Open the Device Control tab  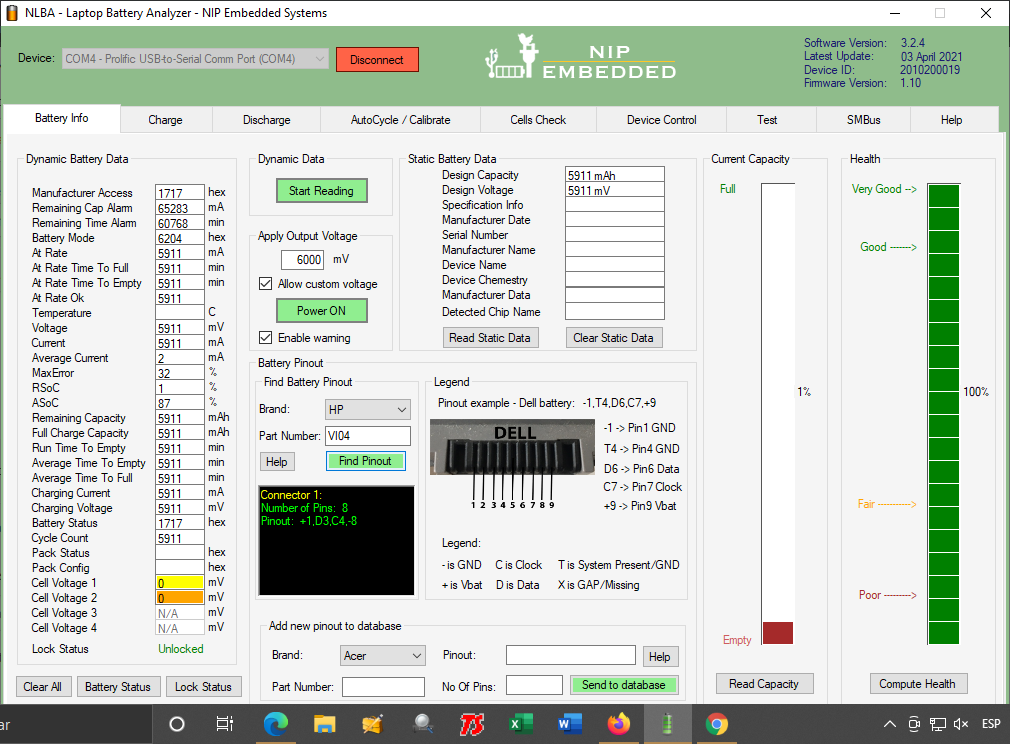[x=662, y=120]
